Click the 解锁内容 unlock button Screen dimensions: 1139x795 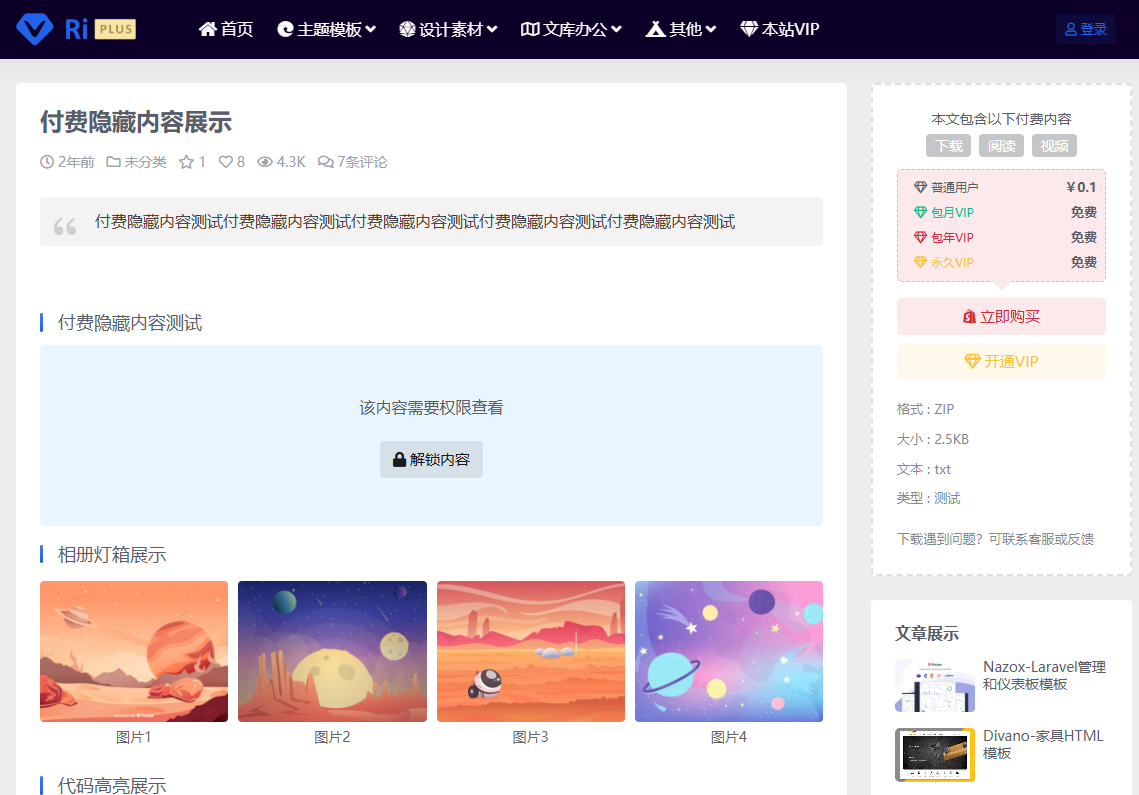pyautogui.click(x=431, y=459)
